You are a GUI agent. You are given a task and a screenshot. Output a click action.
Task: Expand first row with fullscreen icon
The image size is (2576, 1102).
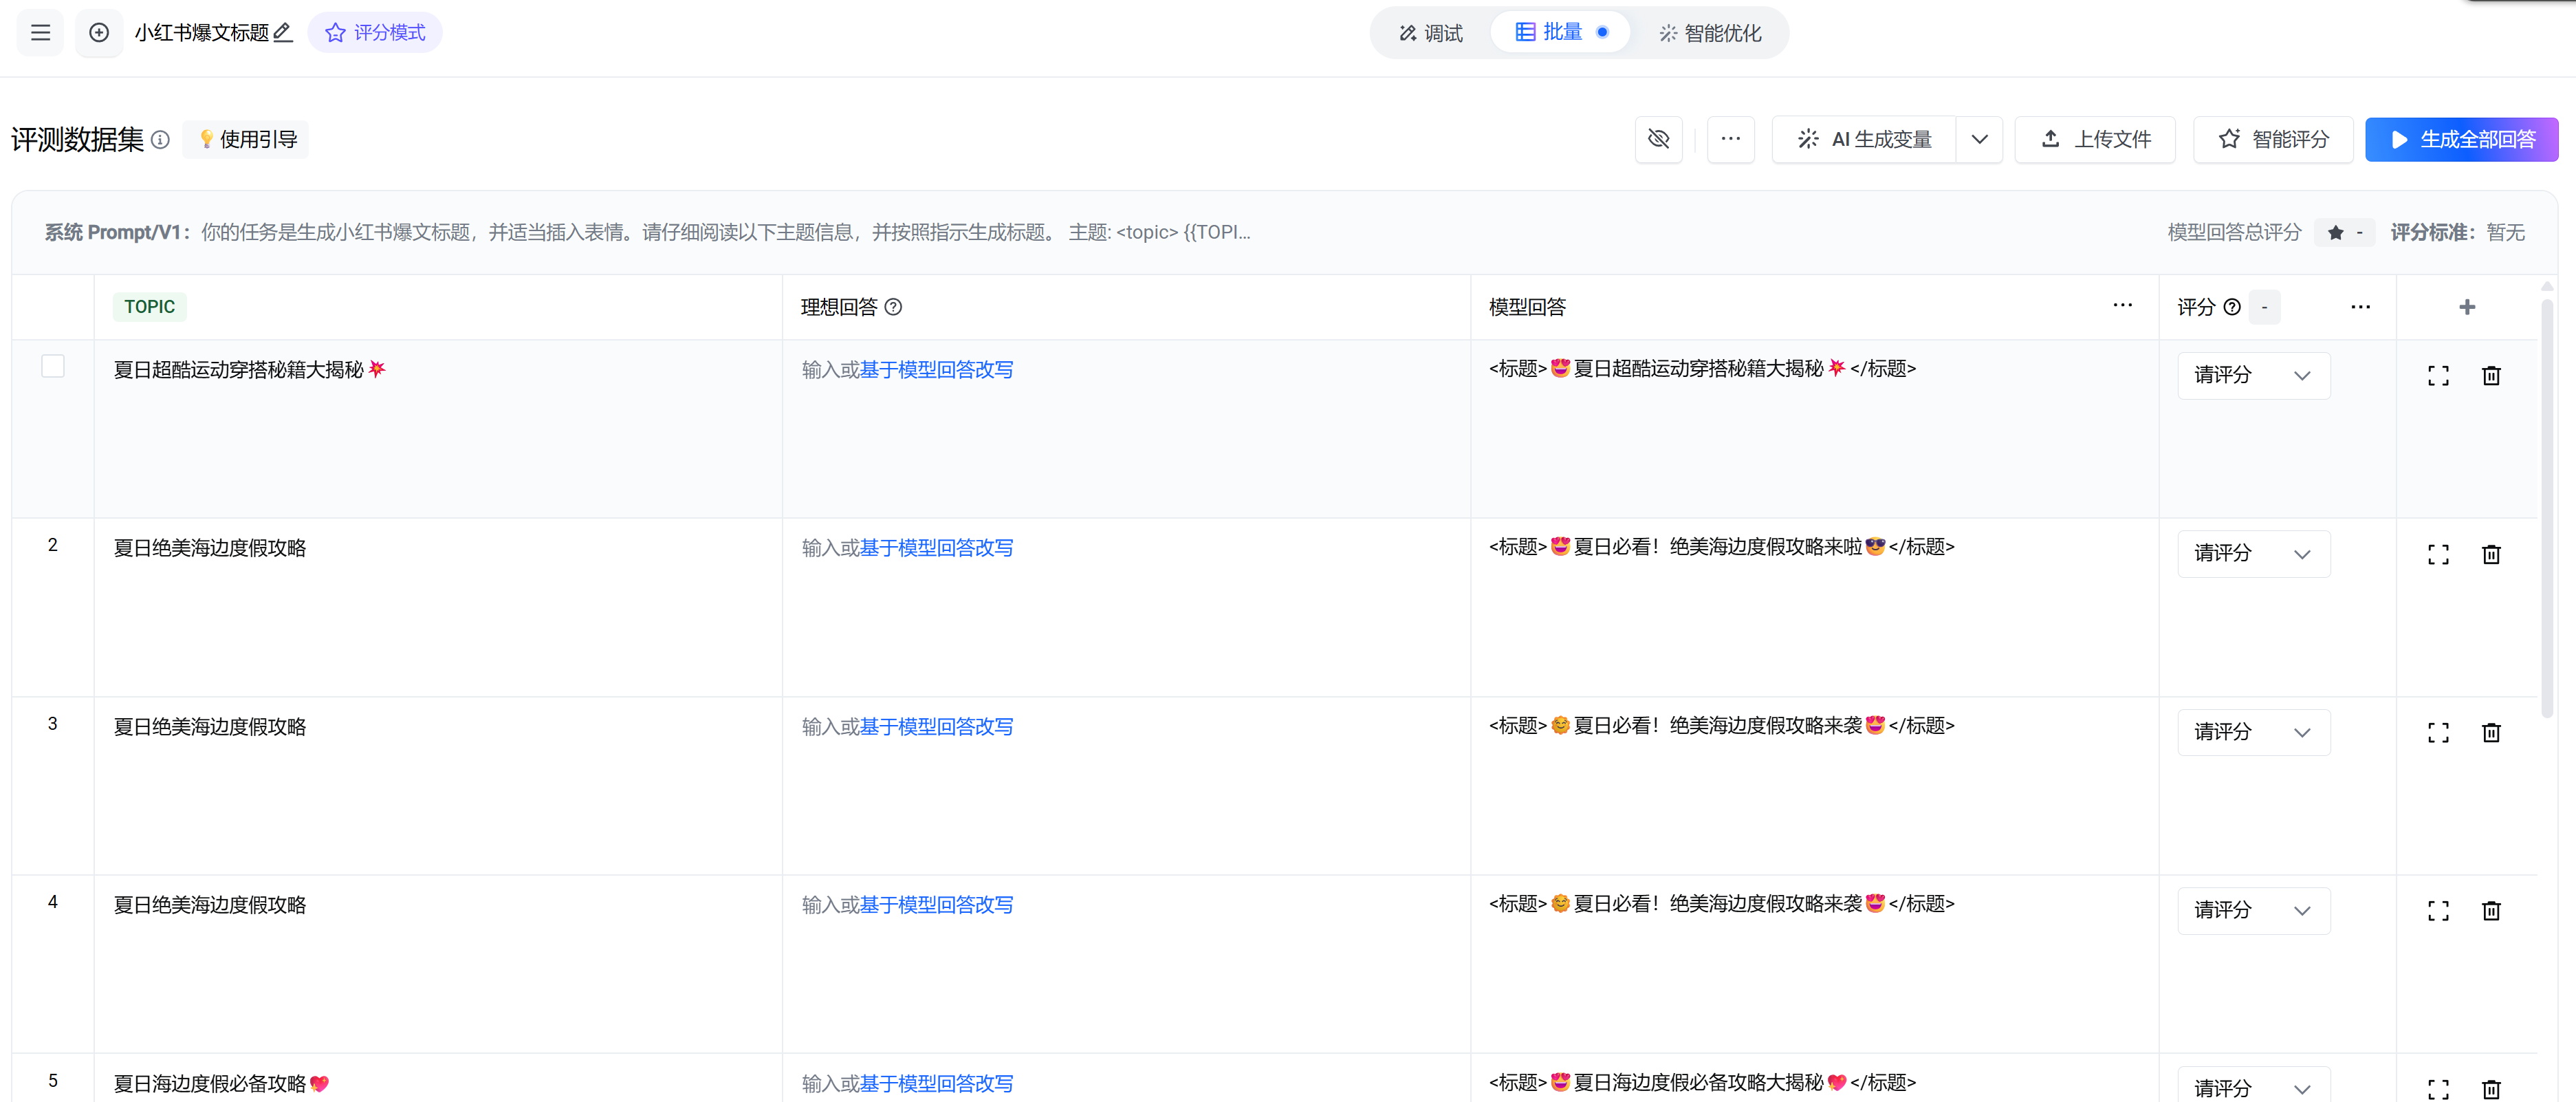click(2439, 376)
